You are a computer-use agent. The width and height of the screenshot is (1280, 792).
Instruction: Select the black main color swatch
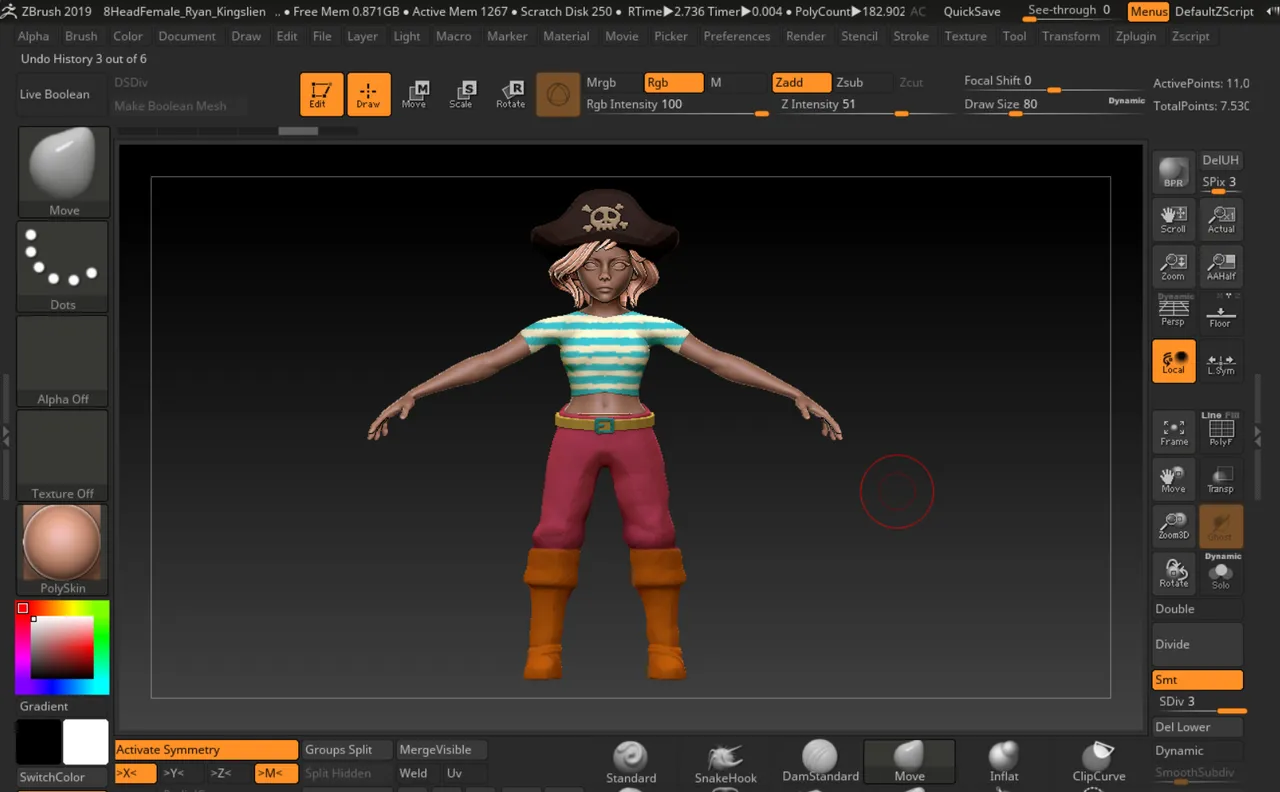[x=38, y=743]
